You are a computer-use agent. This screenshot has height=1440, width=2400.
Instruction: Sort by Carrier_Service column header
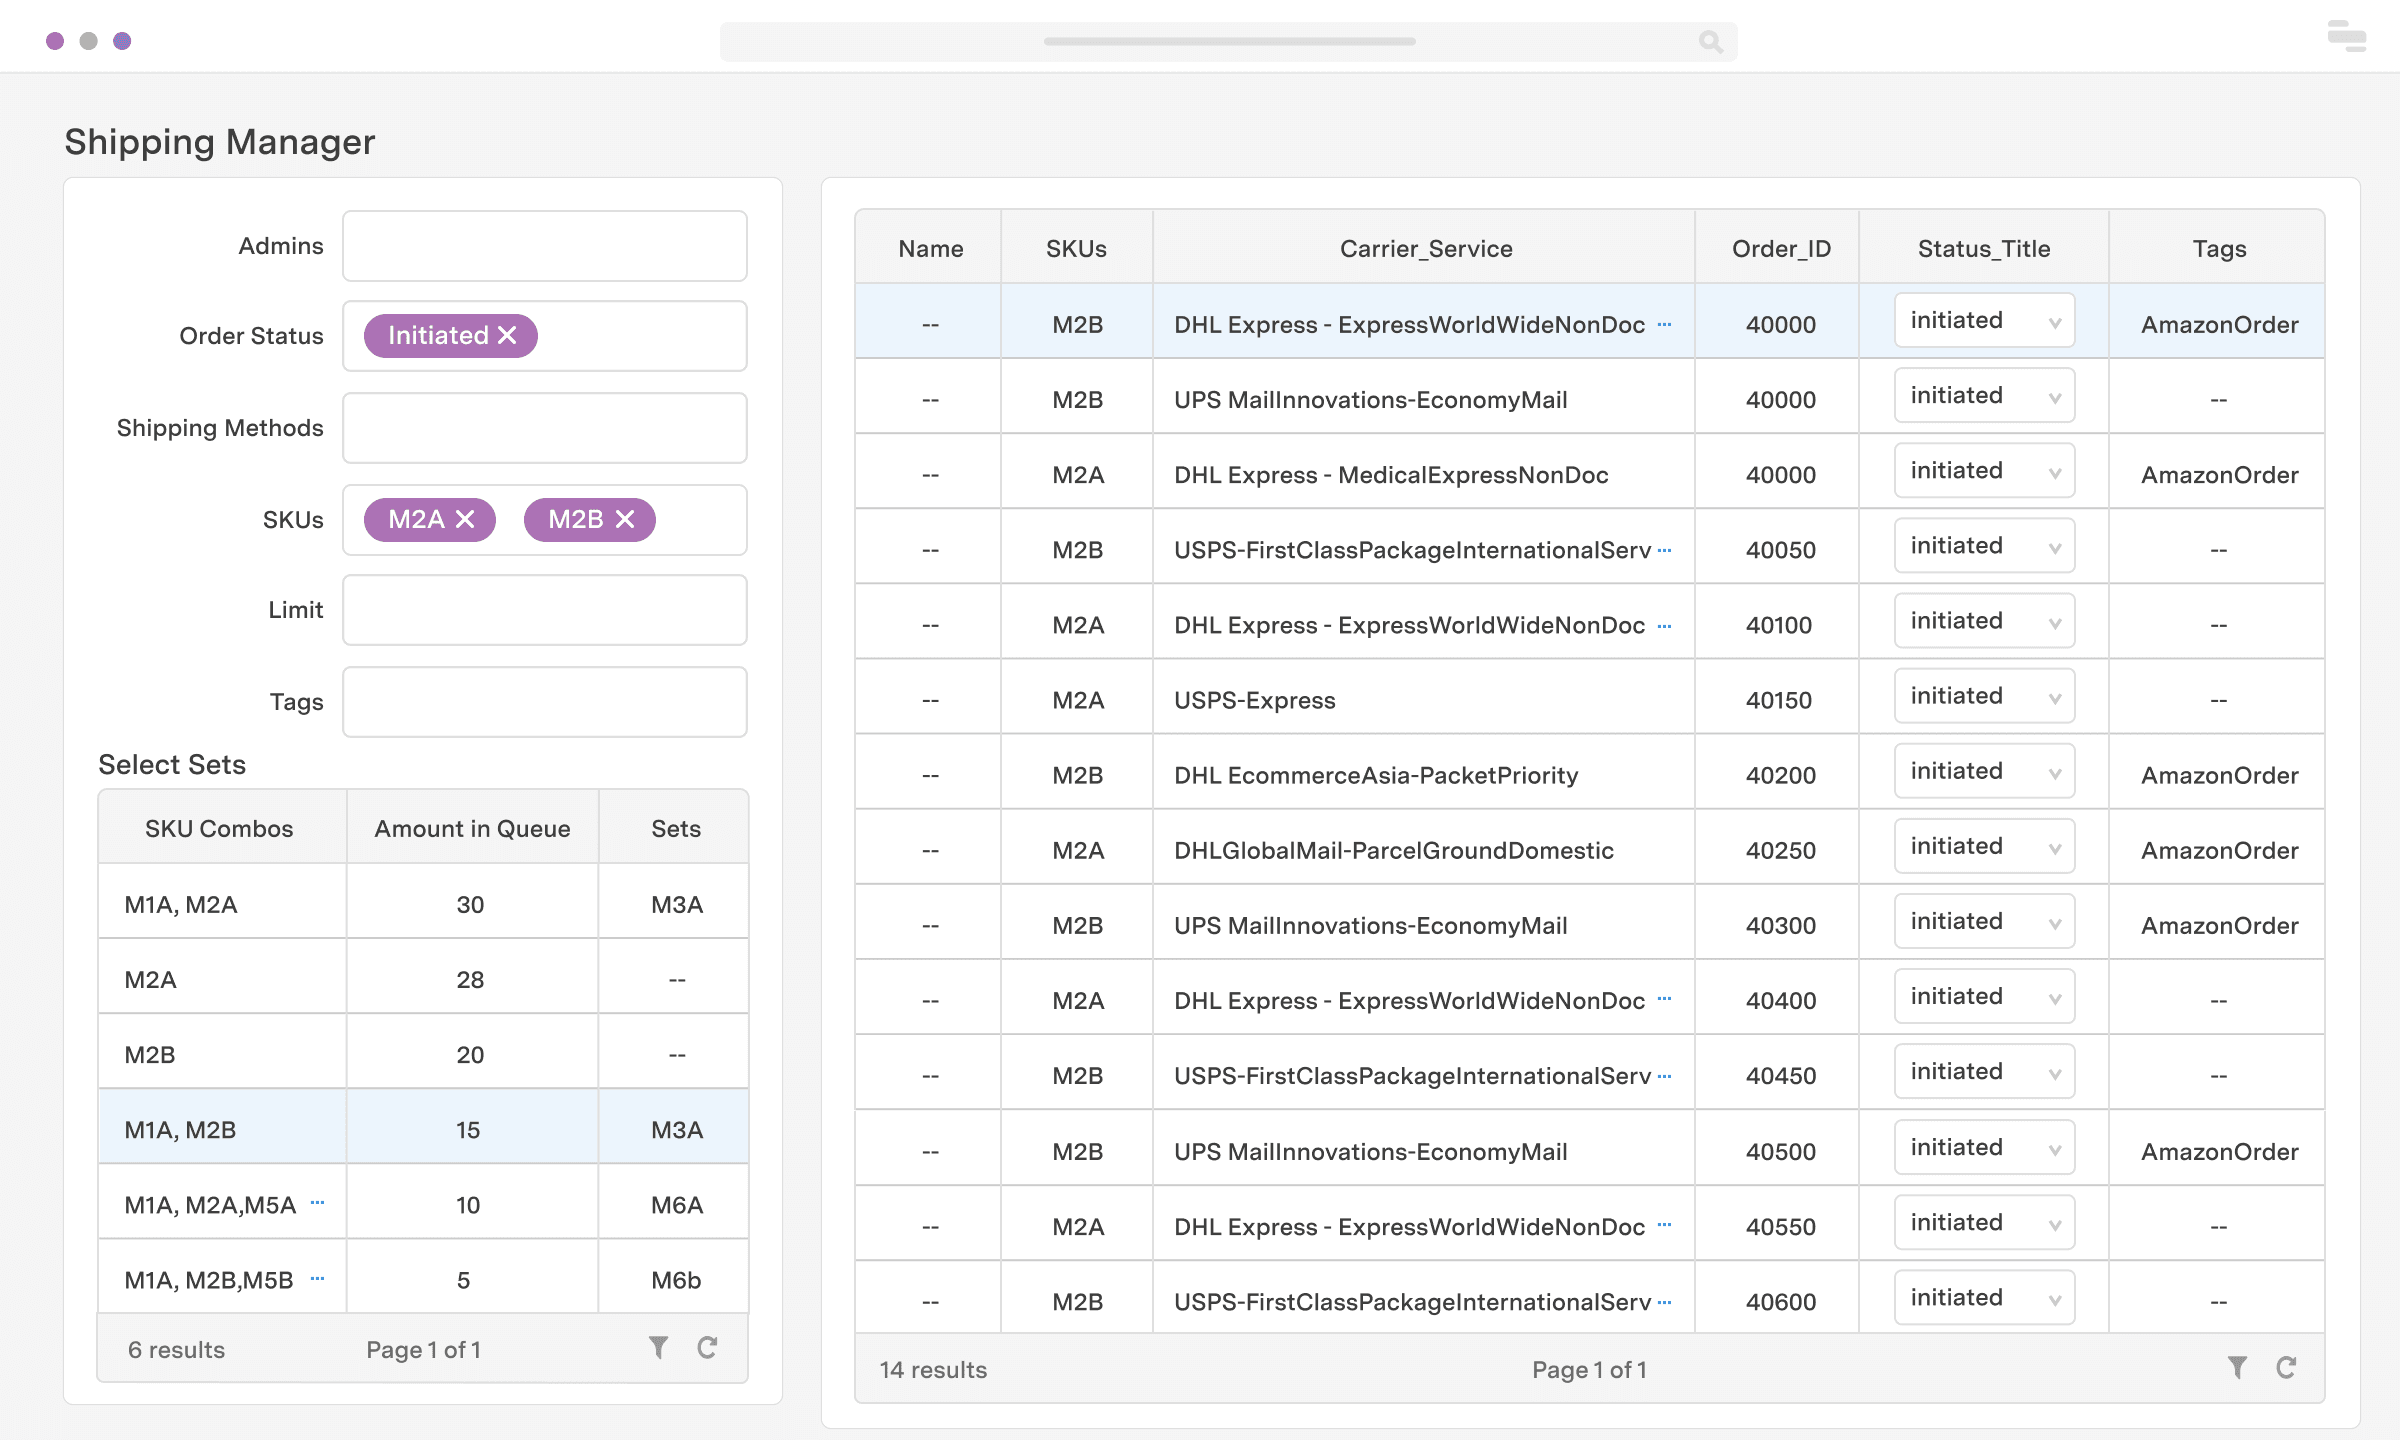[1425, 249]
